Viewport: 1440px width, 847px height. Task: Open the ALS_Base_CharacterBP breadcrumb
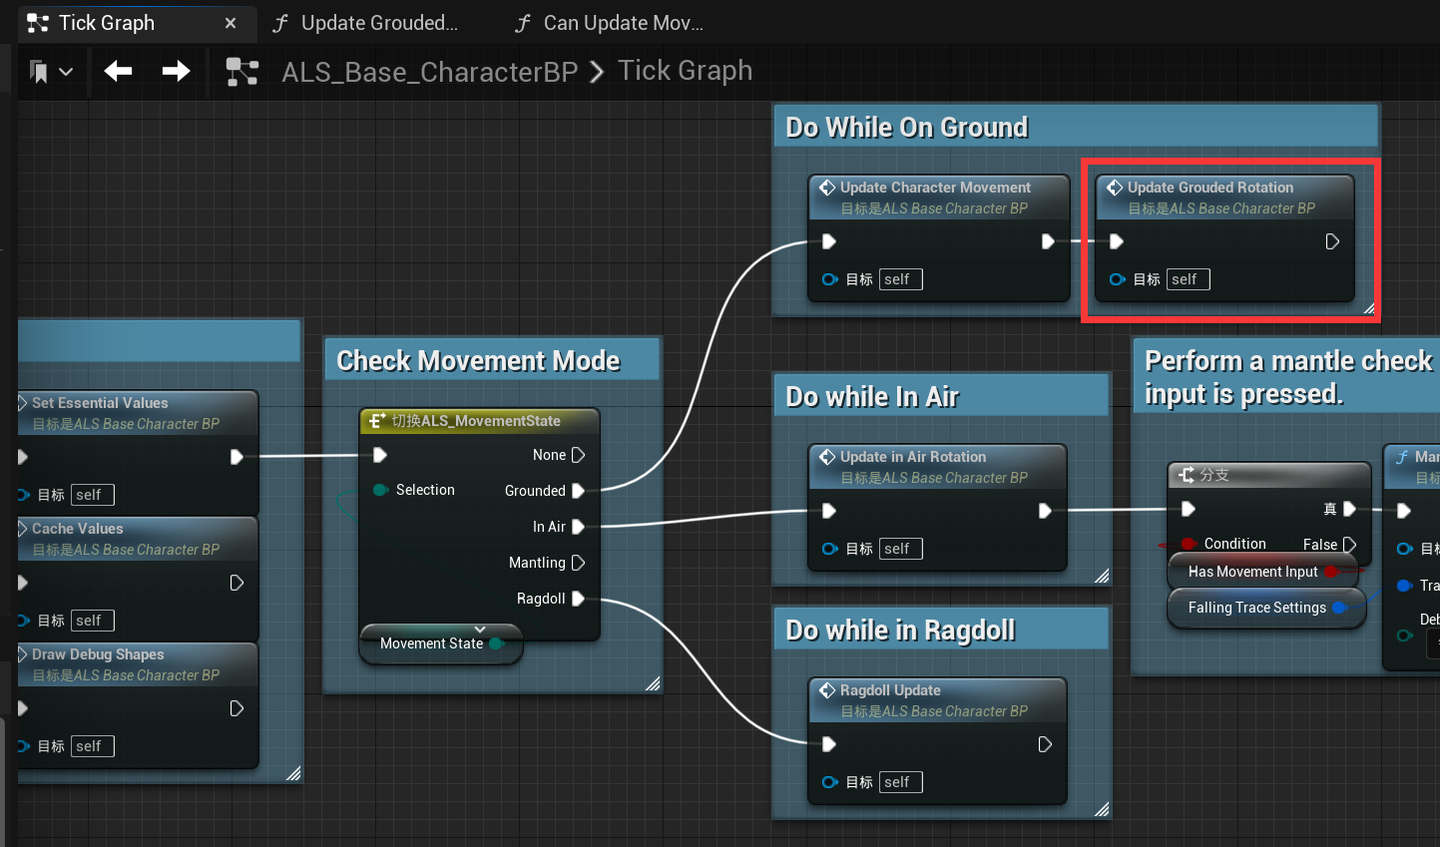tap(430, 72)
